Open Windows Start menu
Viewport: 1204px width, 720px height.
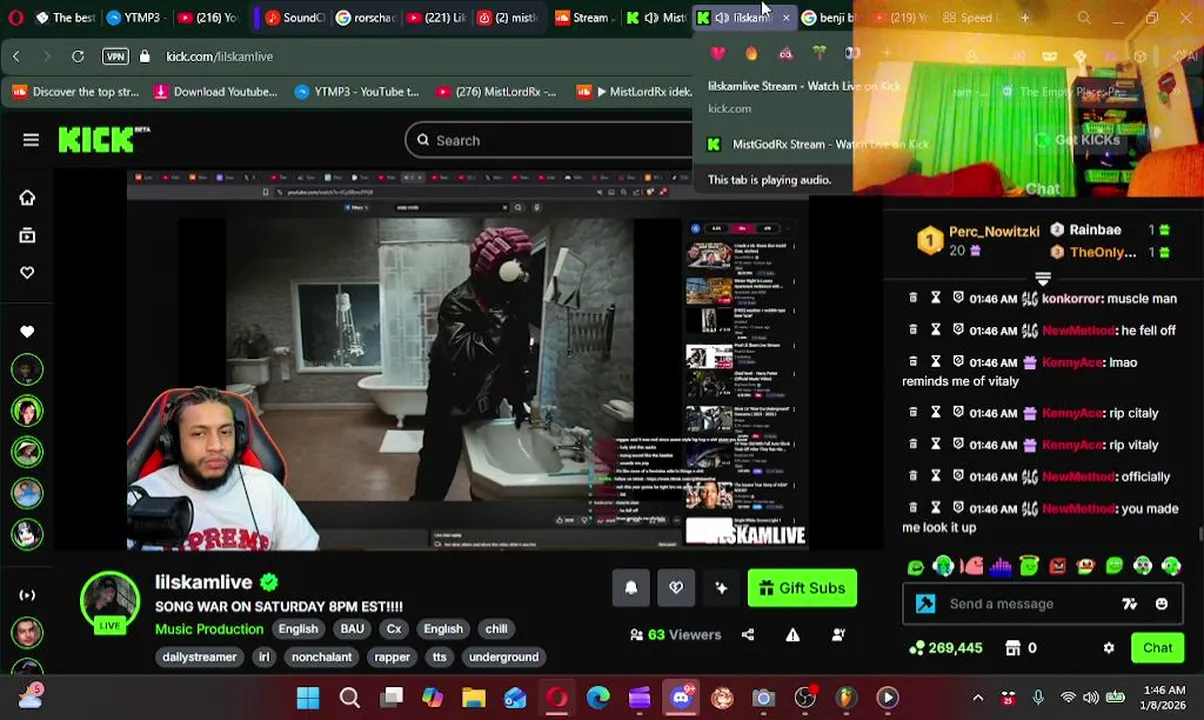click(308, 697)
